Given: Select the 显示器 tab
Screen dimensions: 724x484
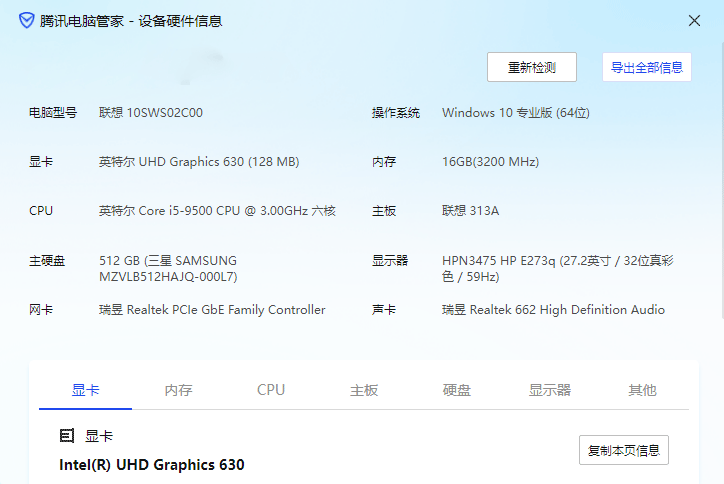Looking at the screenshot, I should [x=549, y=390].
